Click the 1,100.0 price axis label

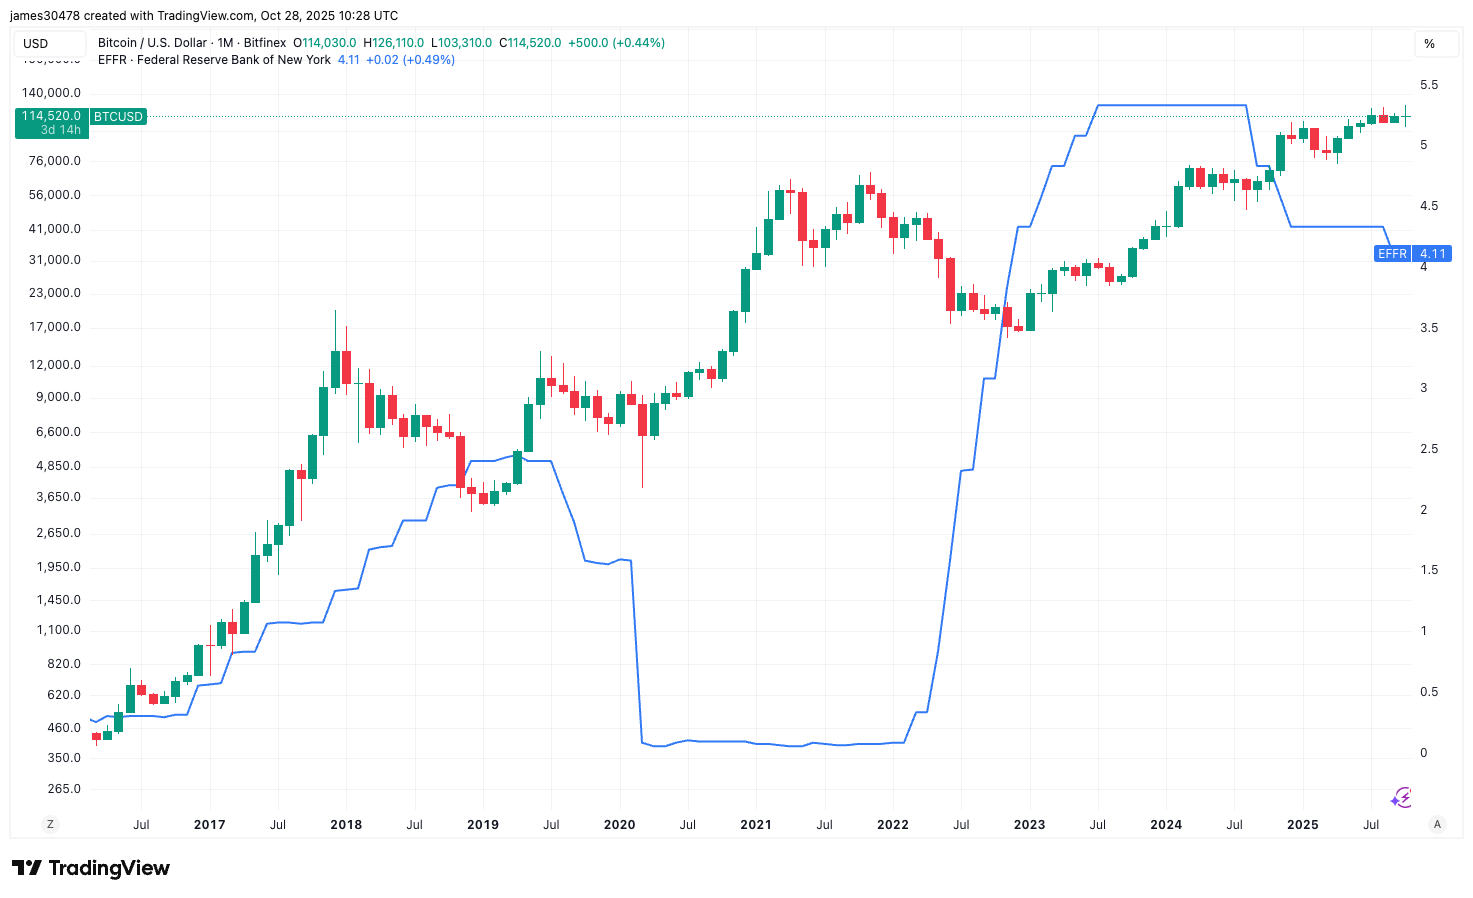click(x=58, y=630)
